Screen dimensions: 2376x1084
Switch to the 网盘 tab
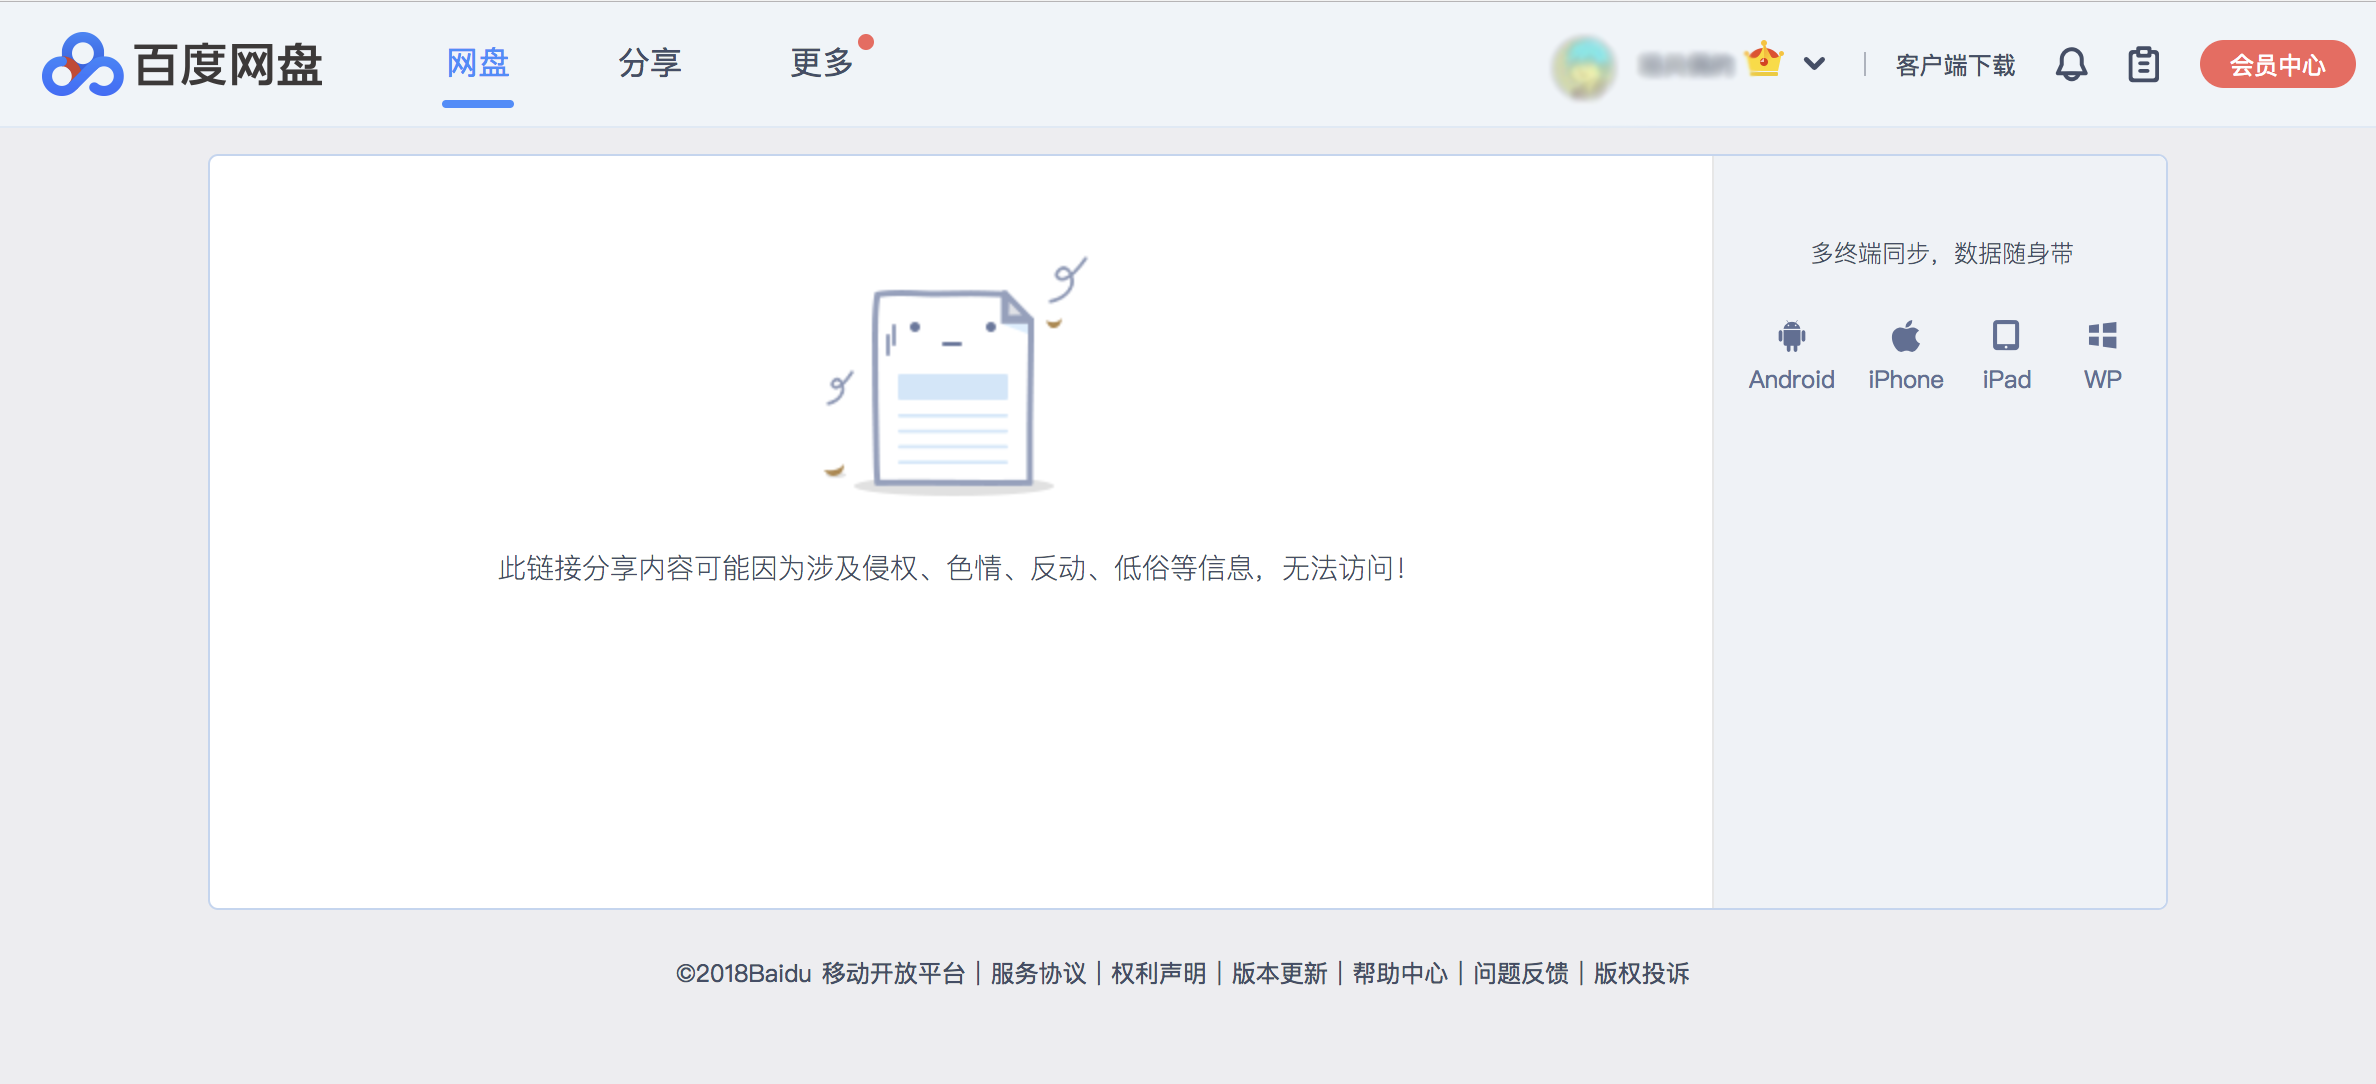pyautogui.click(x=478, y=64)
